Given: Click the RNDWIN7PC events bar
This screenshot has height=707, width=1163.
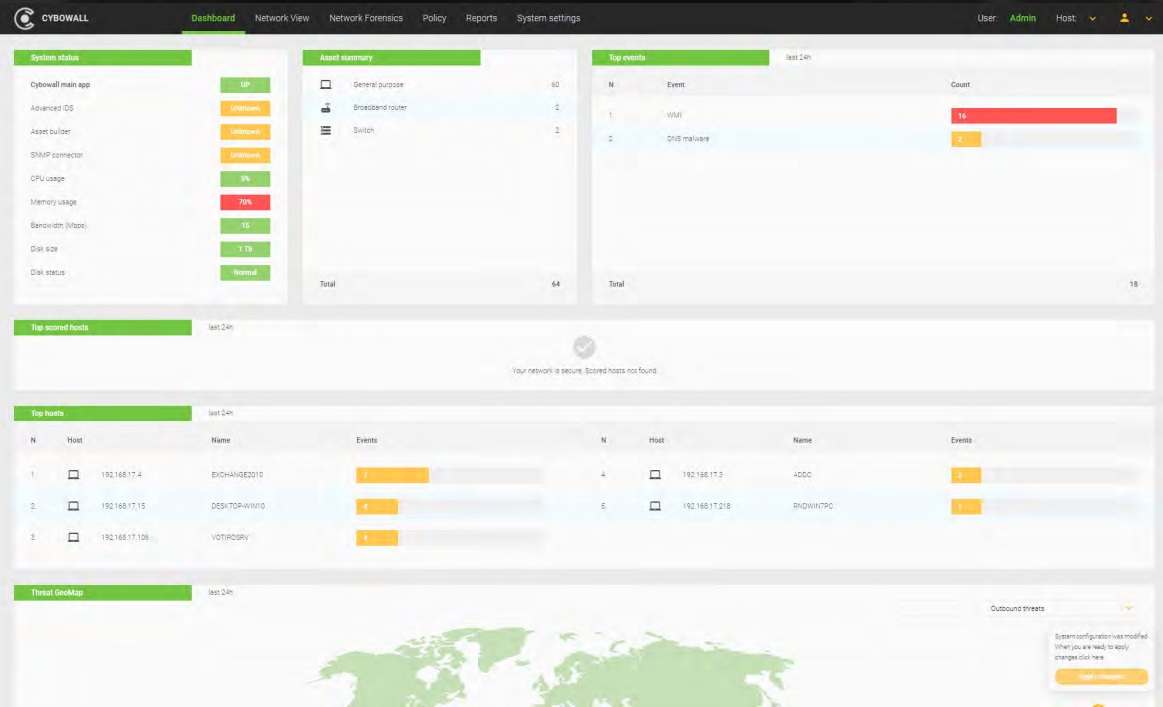Looking at the screenshot, I should (966, 507).
